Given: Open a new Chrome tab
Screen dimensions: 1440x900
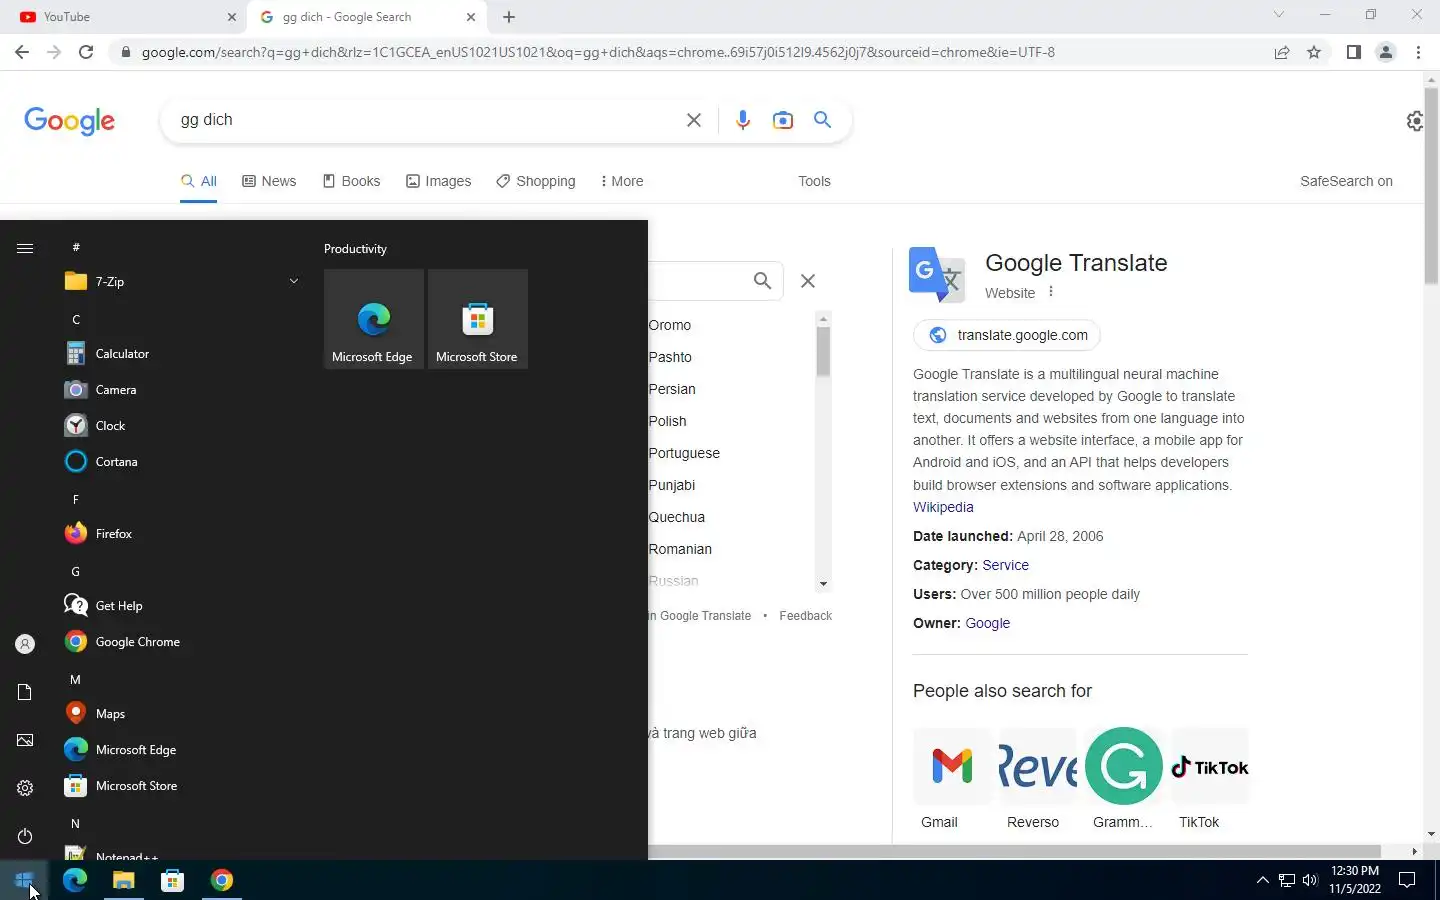Looking at the screenshot, I should (x=509, y=17).
